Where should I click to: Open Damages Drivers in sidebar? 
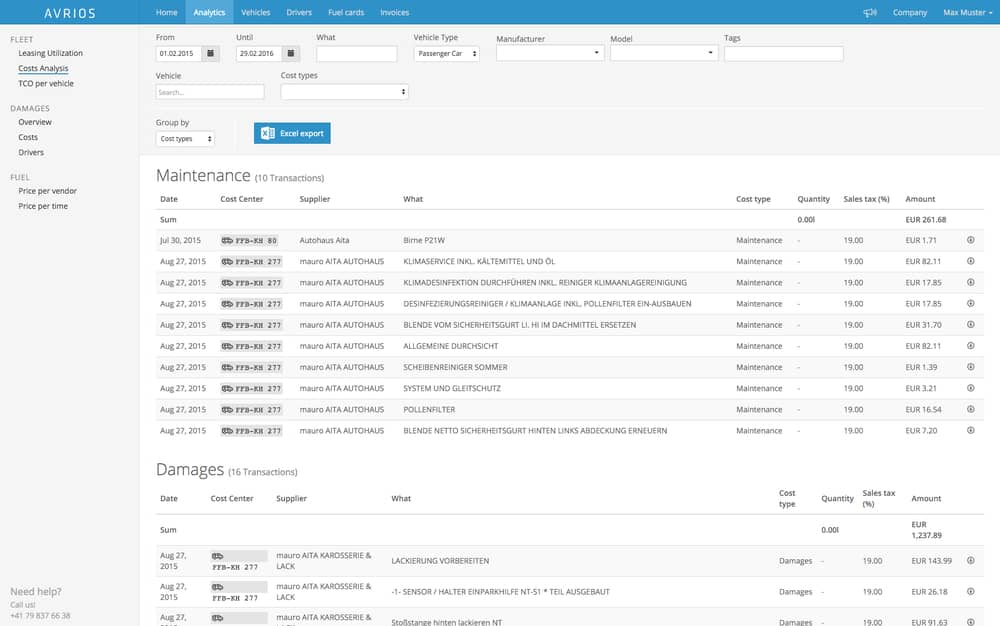coord(31,152)
